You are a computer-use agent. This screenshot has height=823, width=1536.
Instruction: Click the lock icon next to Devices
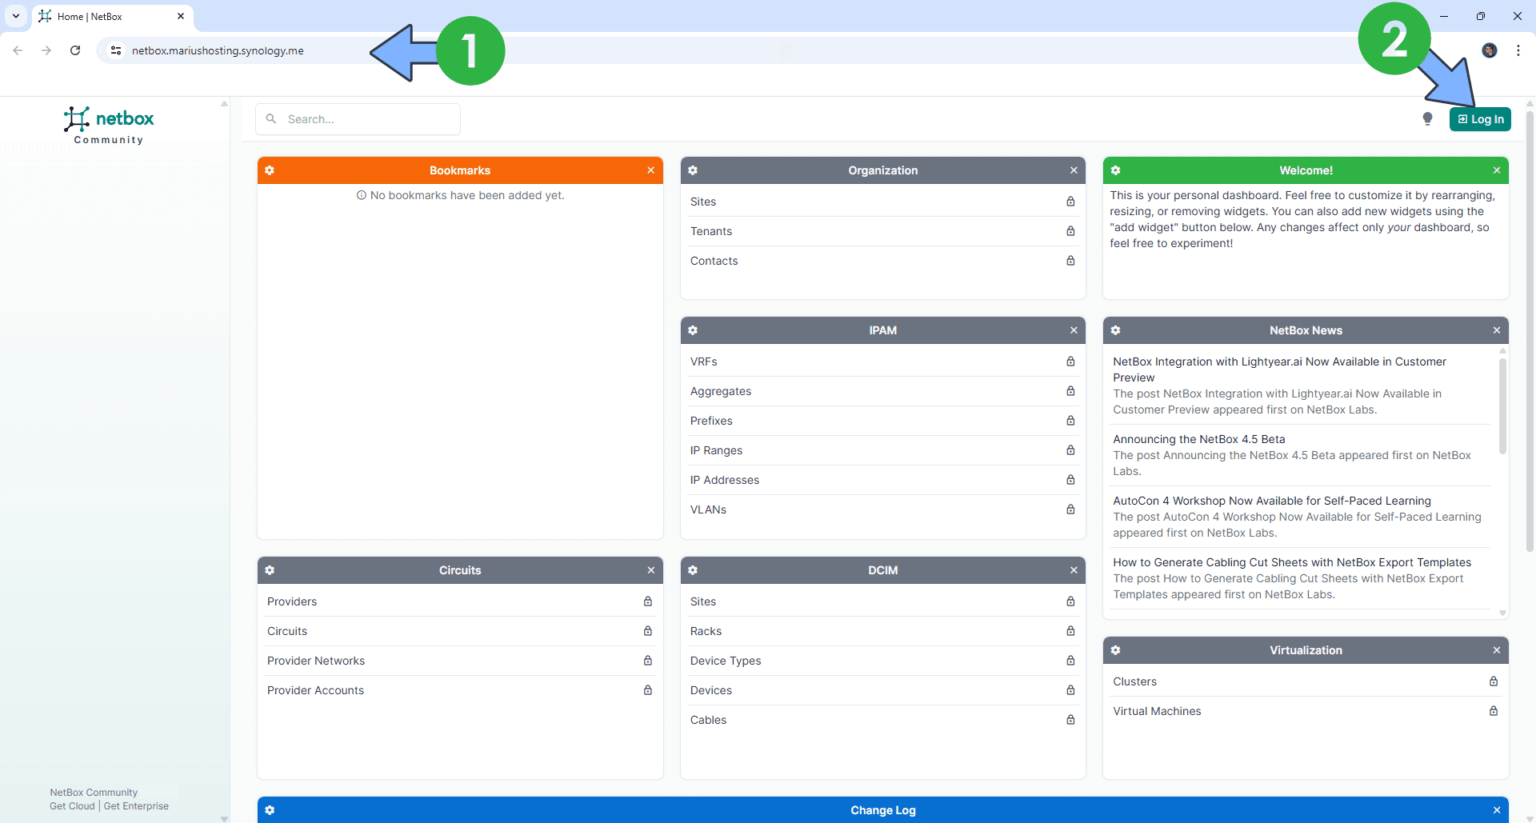click(x=1070, y=690)
